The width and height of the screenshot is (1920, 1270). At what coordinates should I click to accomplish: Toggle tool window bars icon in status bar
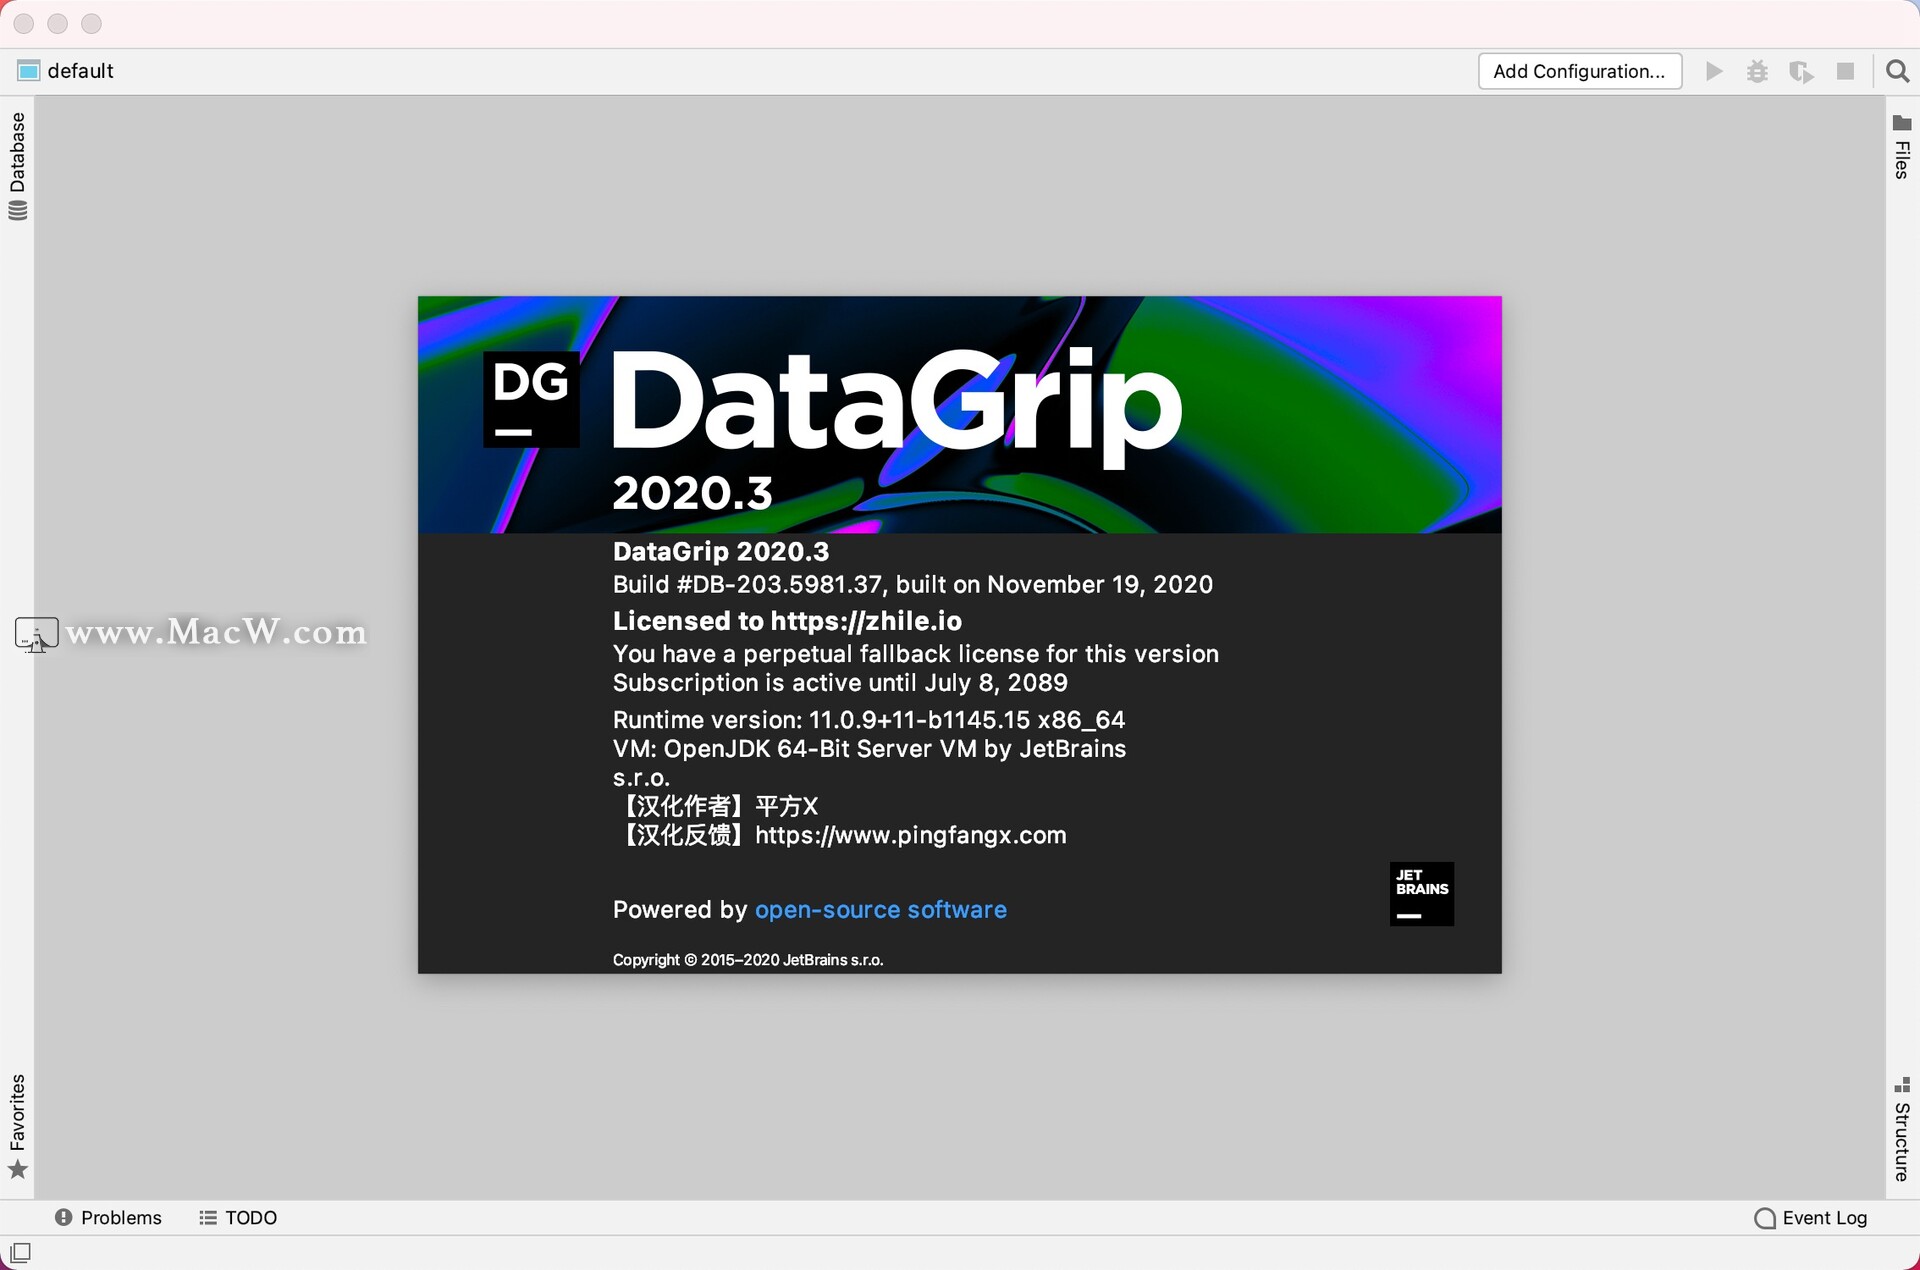tap(20, 1252)
